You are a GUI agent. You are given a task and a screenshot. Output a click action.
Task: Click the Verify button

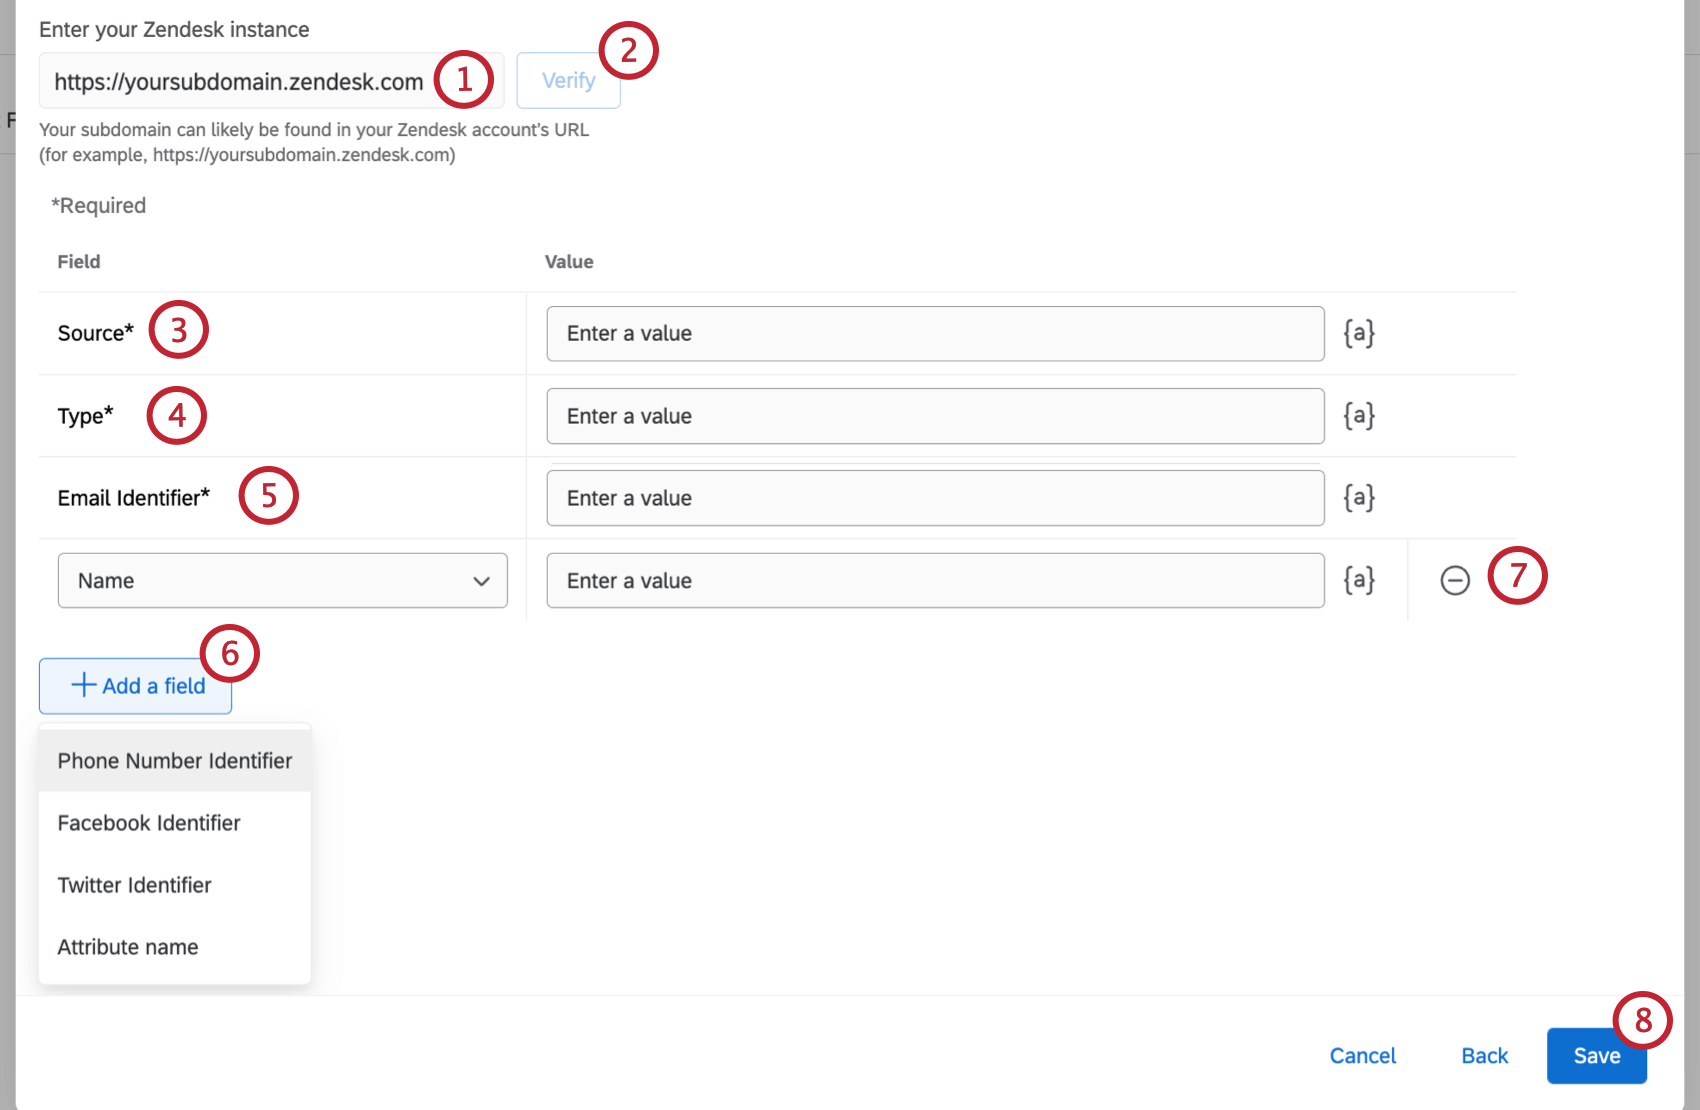(x=567, y=81)
